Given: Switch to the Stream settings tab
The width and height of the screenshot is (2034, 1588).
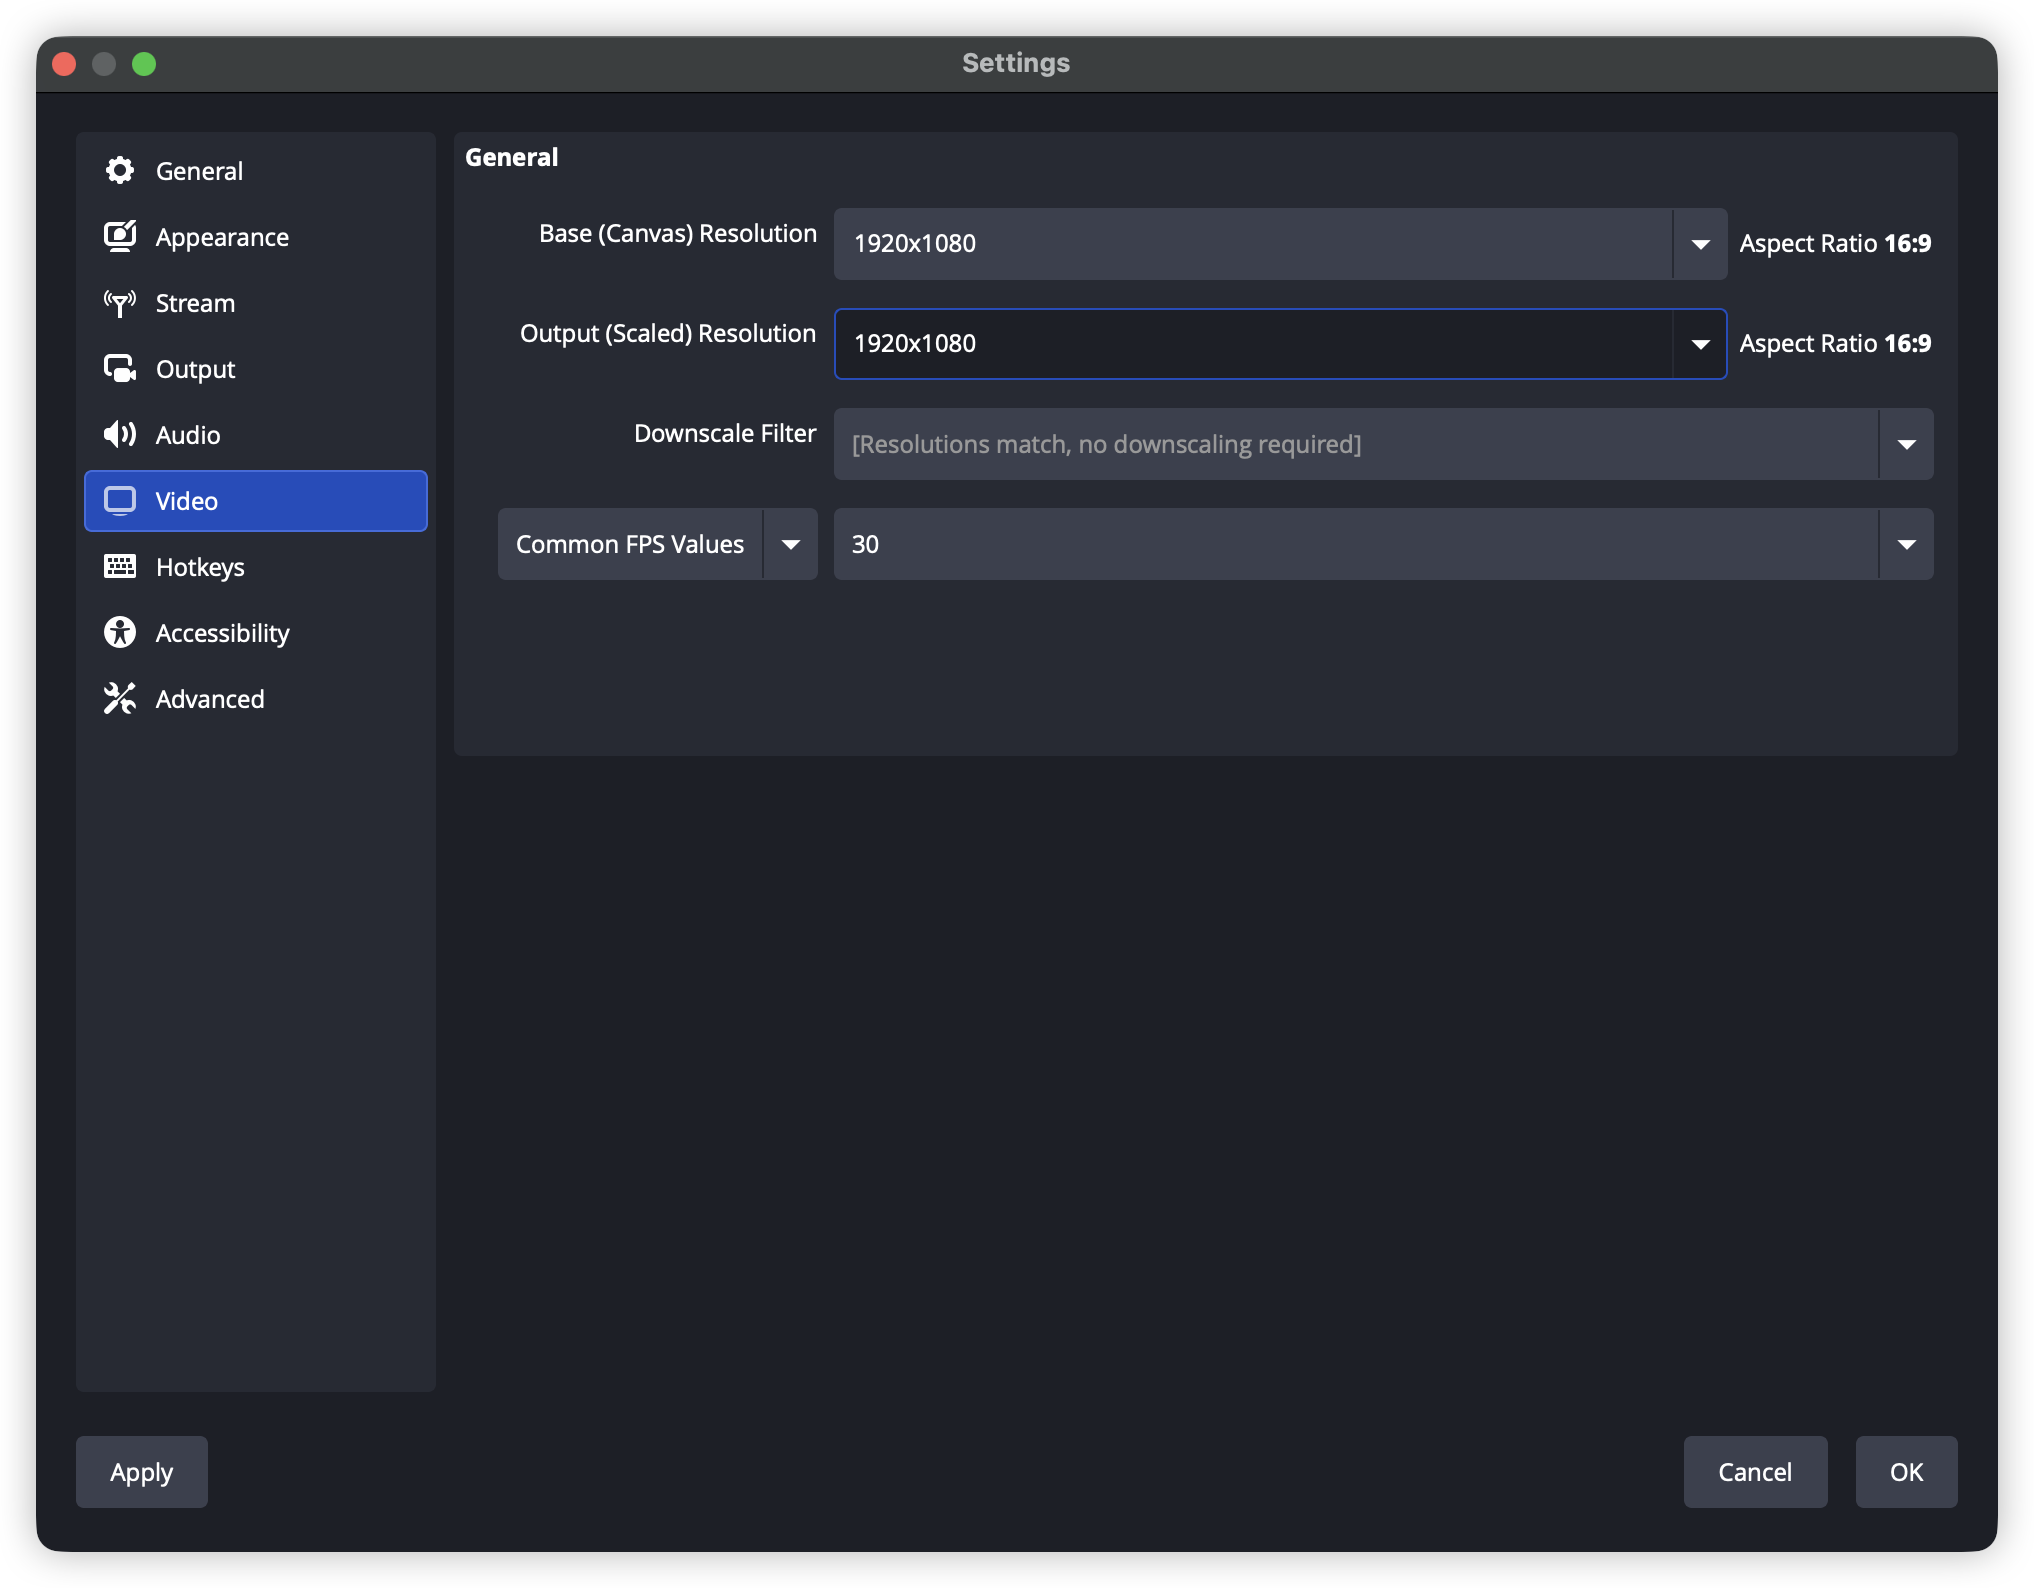Looking at the screenshot, I should (x=195, y=303).
